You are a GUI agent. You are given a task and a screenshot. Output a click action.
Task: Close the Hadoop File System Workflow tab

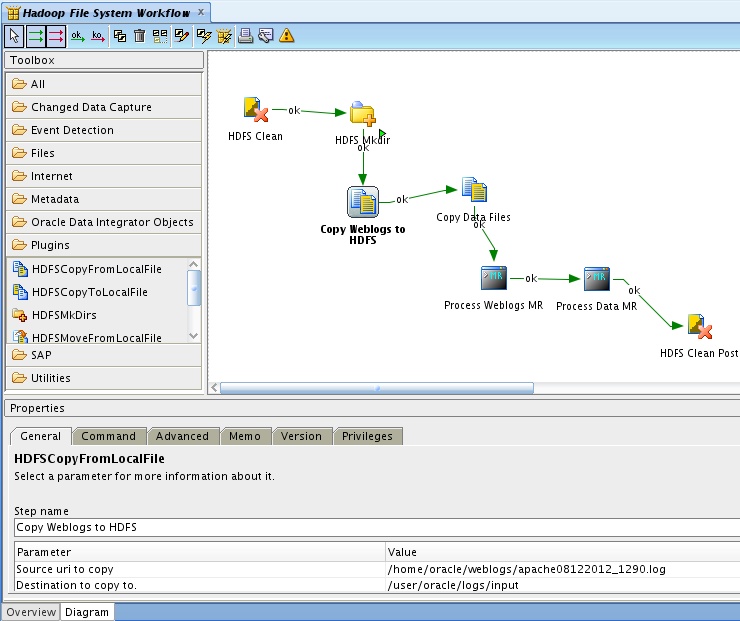click(201, 12)
